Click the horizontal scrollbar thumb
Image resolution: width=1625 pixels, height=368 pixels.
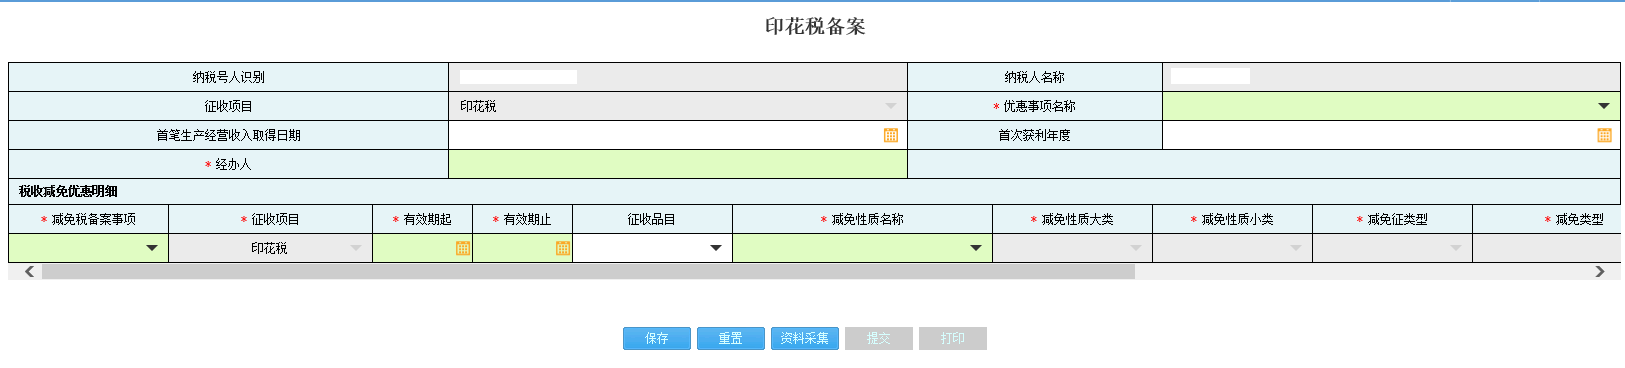[588, 271]
